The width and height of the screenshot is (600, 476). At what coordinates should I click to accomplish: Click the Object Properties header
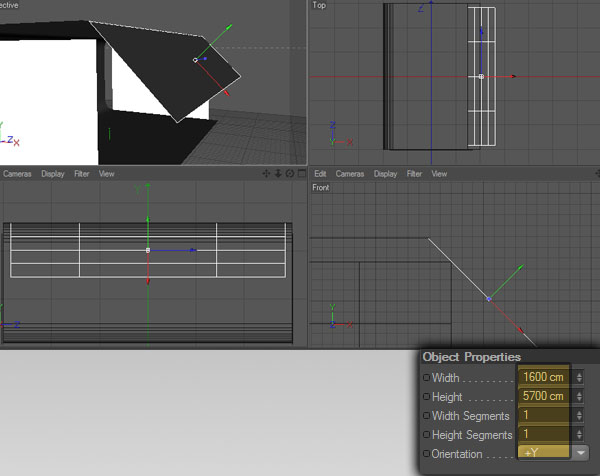(x=471, y=357)
